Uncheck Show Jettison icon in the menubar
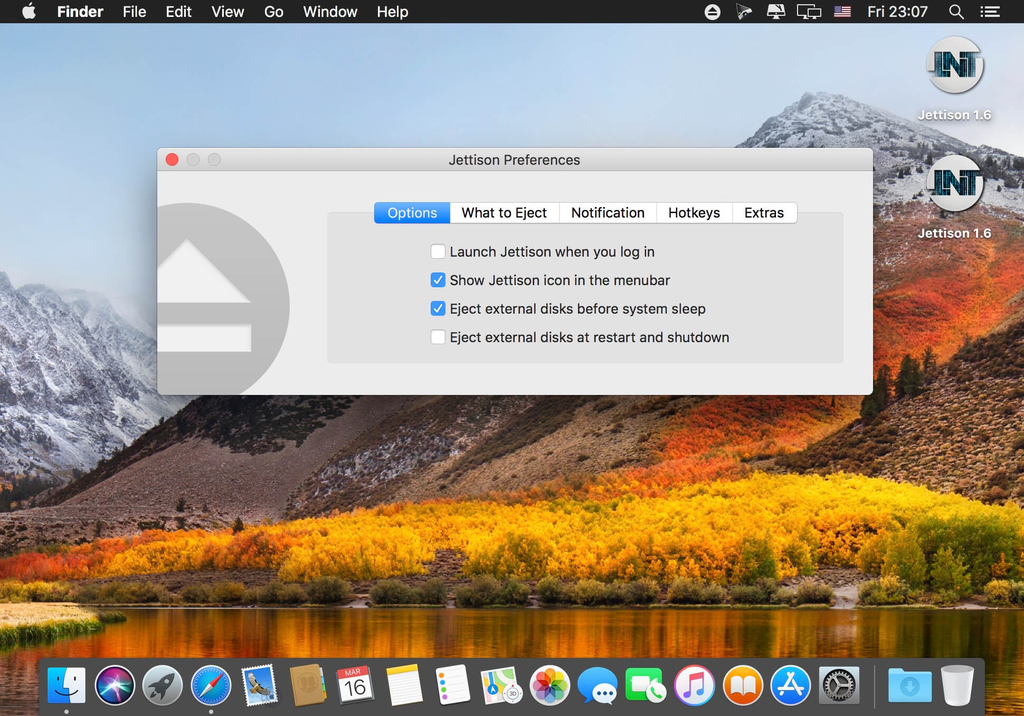This screenshot has width=1024, height=716. 438,280
